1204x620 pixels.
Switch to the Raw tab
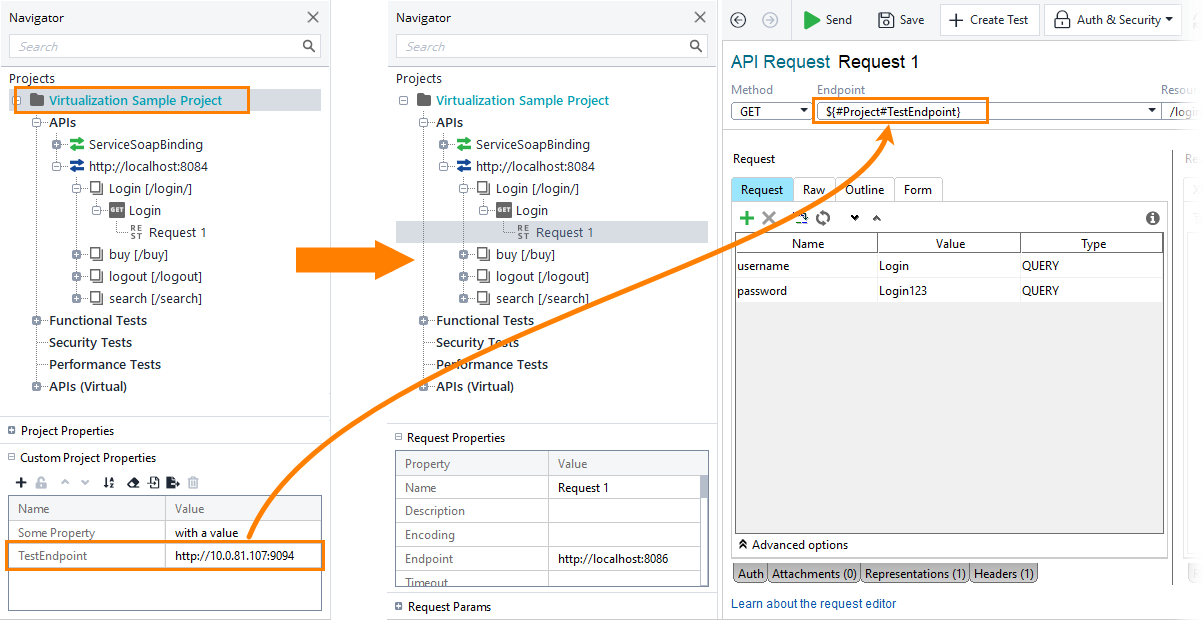[x=813, y=189]
